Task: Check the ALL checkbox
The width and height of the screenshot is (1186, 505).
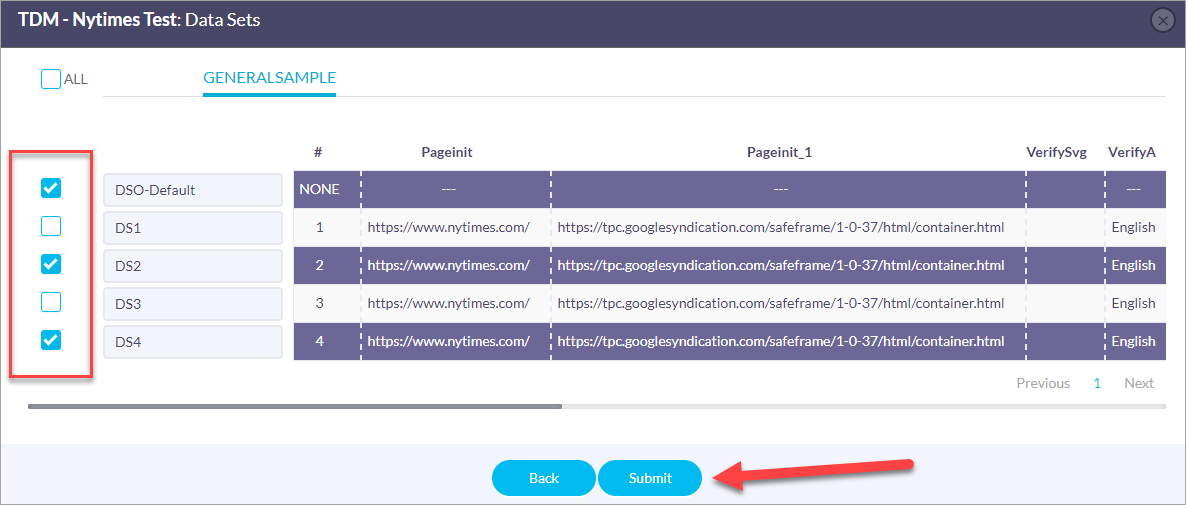Action: (51, 79)
